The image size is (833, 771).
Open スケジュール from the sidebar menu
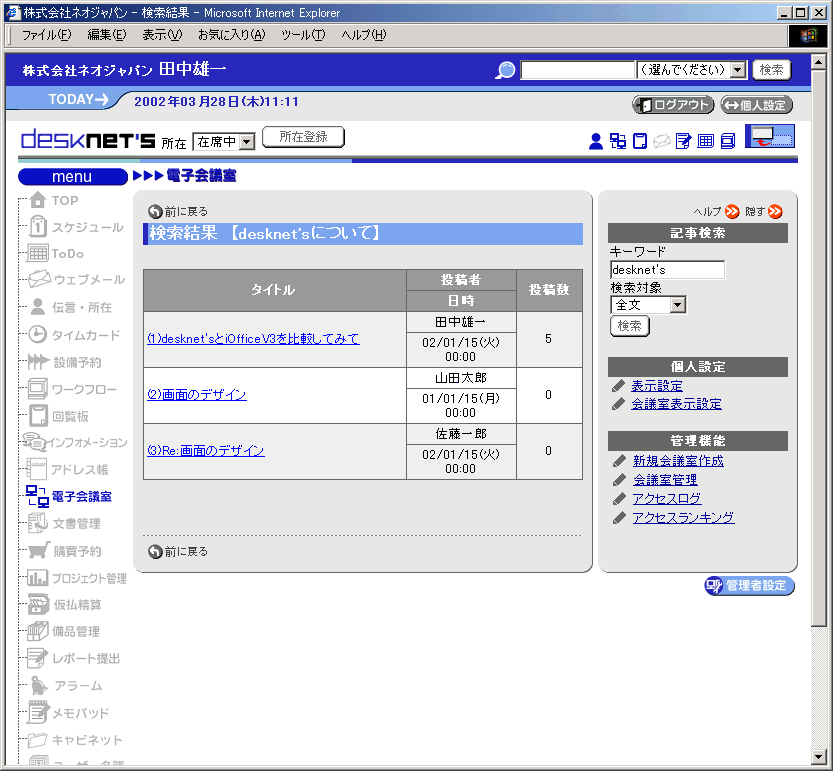pyautogui.click(x=76, y=227)
